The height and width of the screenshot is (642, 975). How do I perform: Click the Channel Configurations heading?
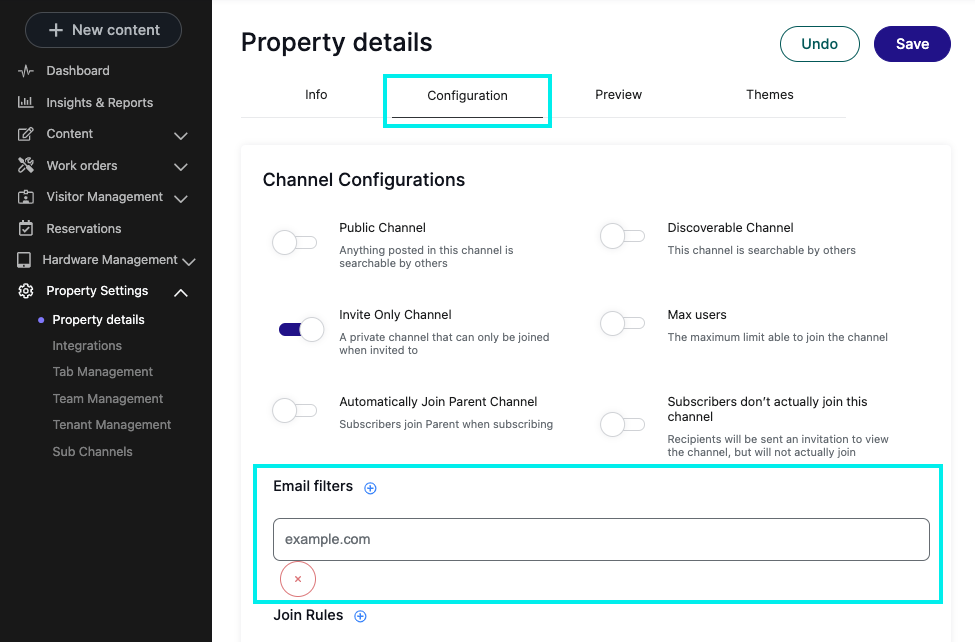[x=364, y=180]
